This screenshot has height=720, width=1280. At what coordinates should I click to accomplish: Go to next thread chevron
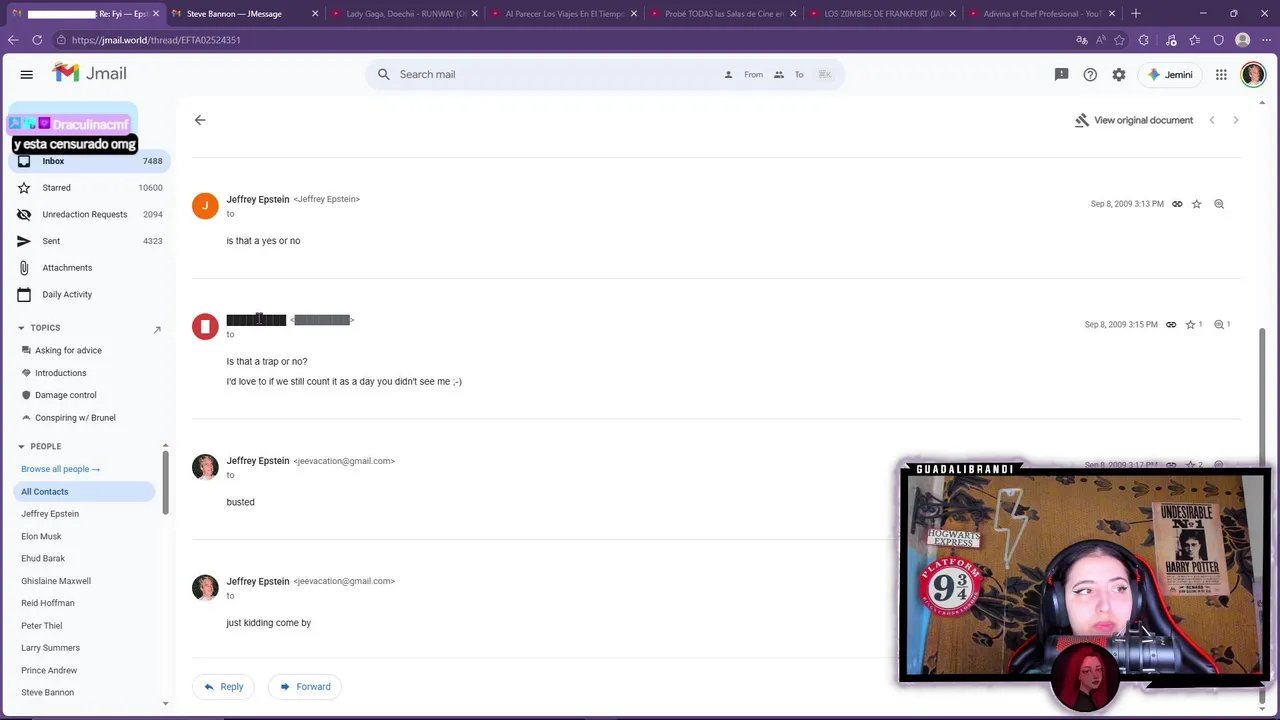pyautogui.click(x=1236, y=120)
